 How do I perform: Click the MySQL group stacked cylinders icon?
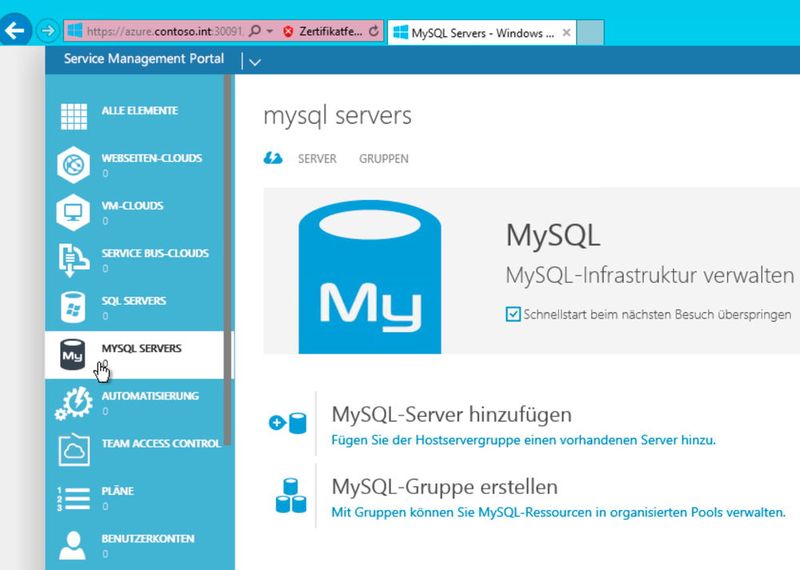tap(290, 495)
